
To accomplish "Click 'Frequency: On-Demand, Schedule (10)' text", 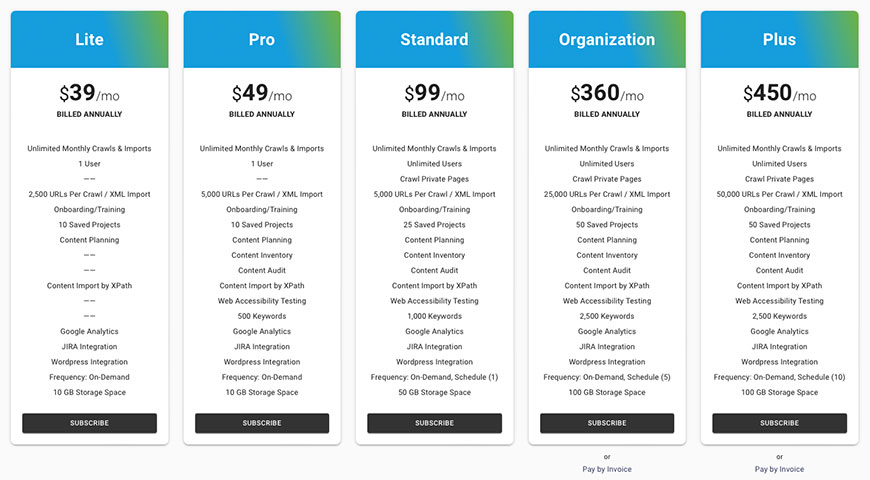I will click(x=779, y=377).
